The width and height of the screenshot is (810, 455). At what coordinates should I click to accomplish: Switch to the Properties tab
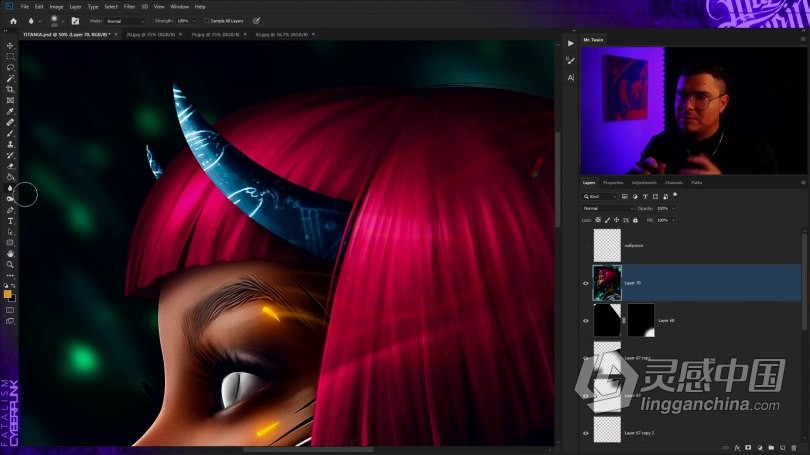pos(613,183)
